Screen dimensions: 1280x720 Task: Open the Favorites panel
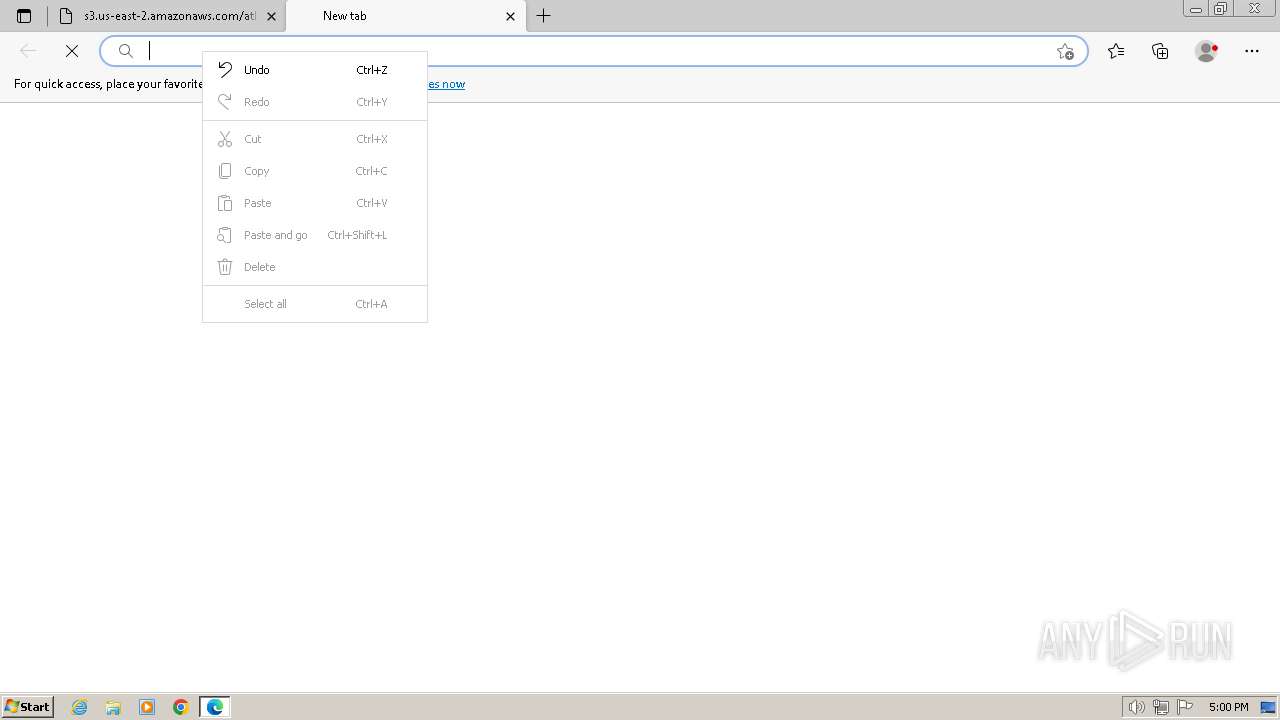tap(1116, 51)
